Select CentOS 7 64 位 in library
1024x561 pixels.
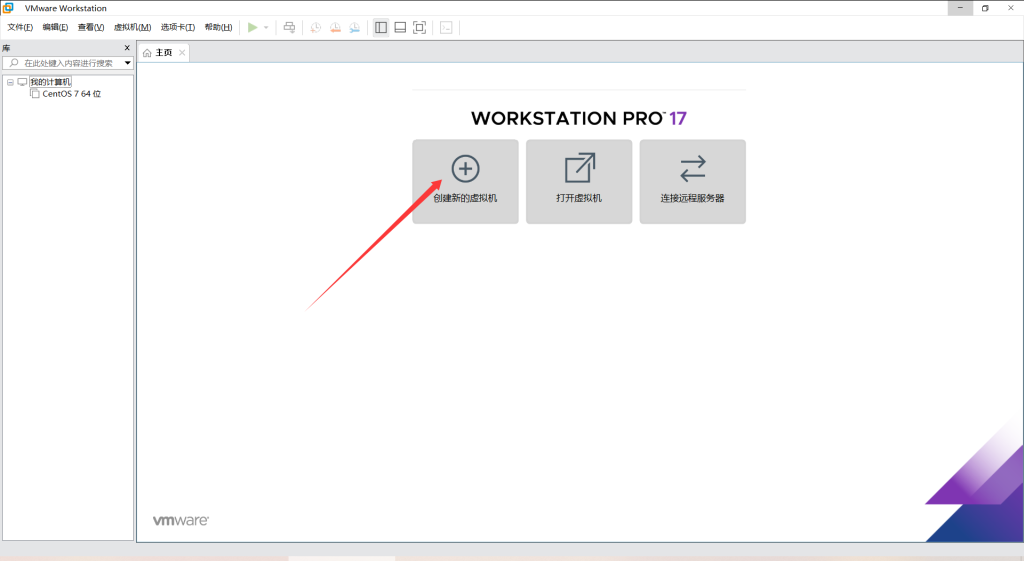click(x=71, y=94)
